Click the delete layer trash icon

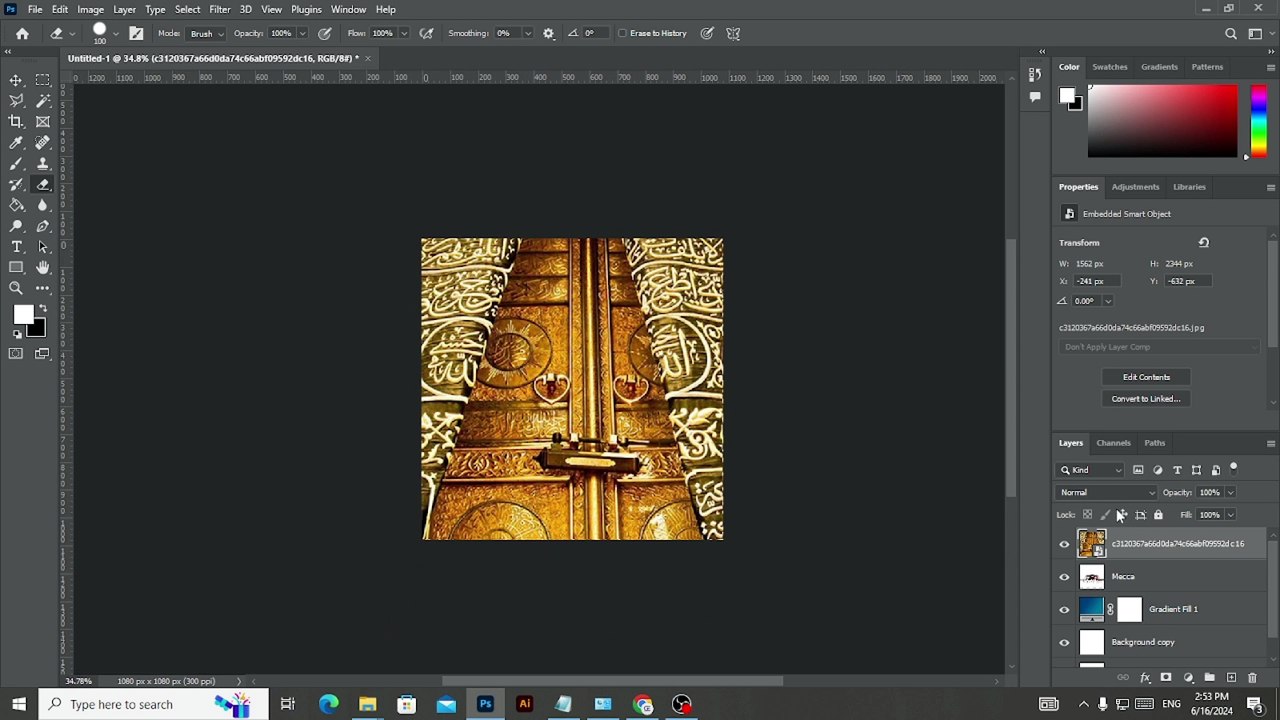[x=1252, y=678]
